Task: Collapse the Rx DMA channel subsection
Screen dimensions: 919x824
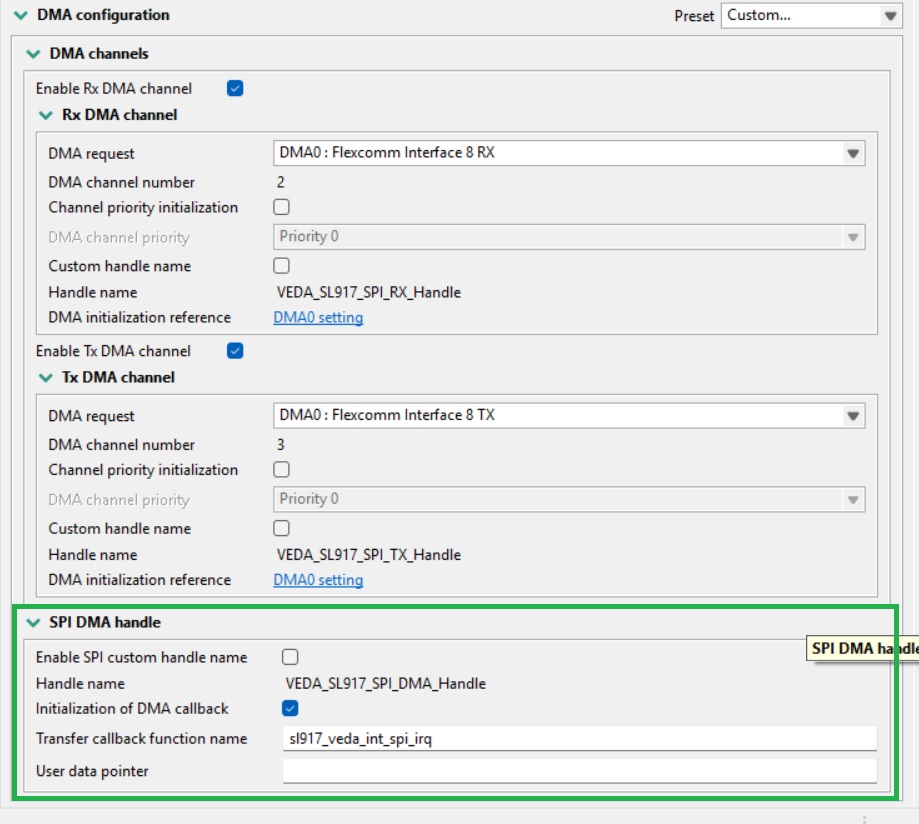Action: tap(46, 114)
